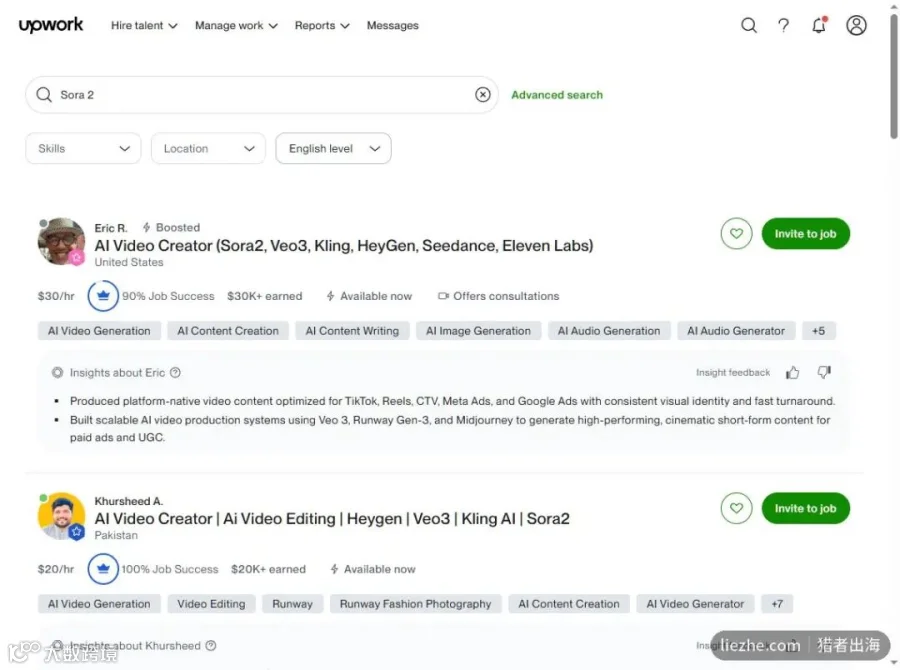The image size is (900, 670).
Task: Click the header search magnifier icon
Action: click(748, 25)
